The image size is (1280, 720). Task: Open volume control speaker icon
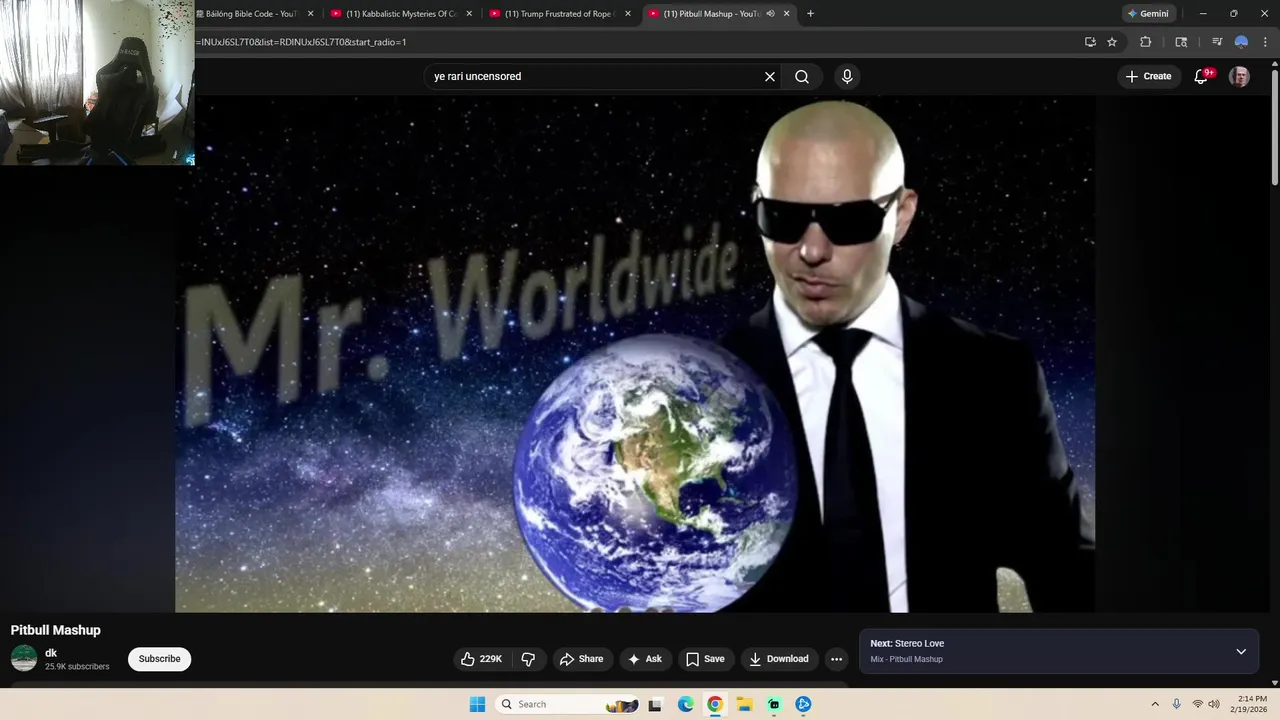pos(1214,704)
